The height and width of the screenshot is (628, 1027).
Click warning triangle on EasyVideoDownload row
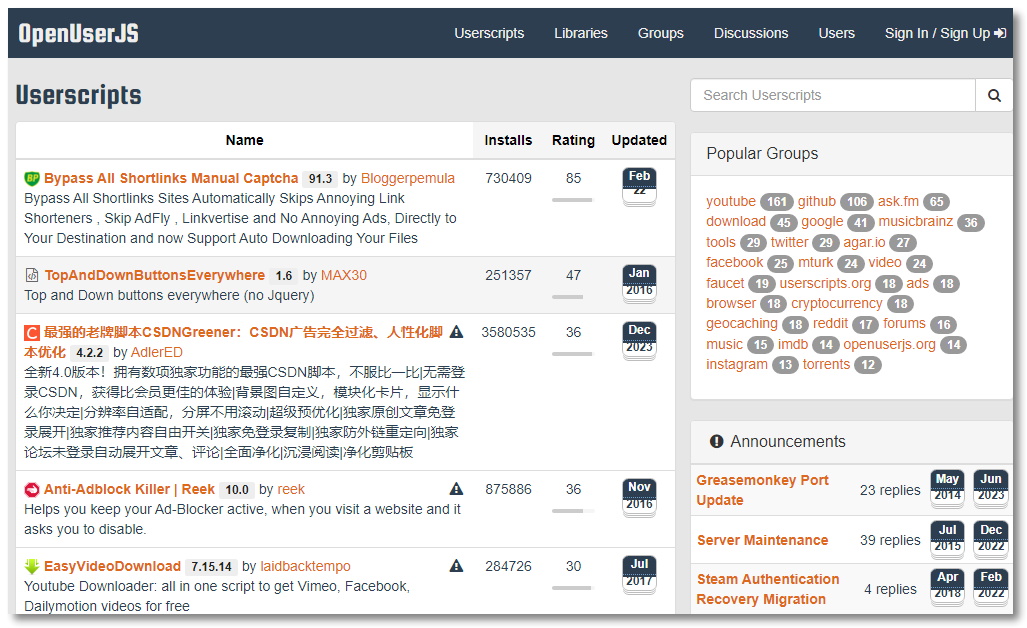coord(457,566)
